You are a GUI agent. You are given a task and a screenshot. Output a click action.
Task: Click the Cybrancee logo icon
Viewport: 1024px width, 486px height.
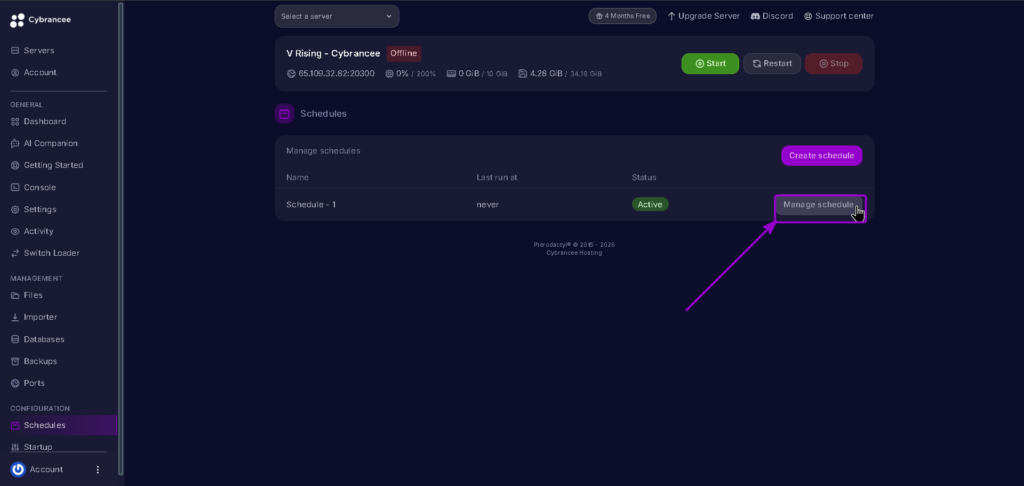tap(17, 20)
